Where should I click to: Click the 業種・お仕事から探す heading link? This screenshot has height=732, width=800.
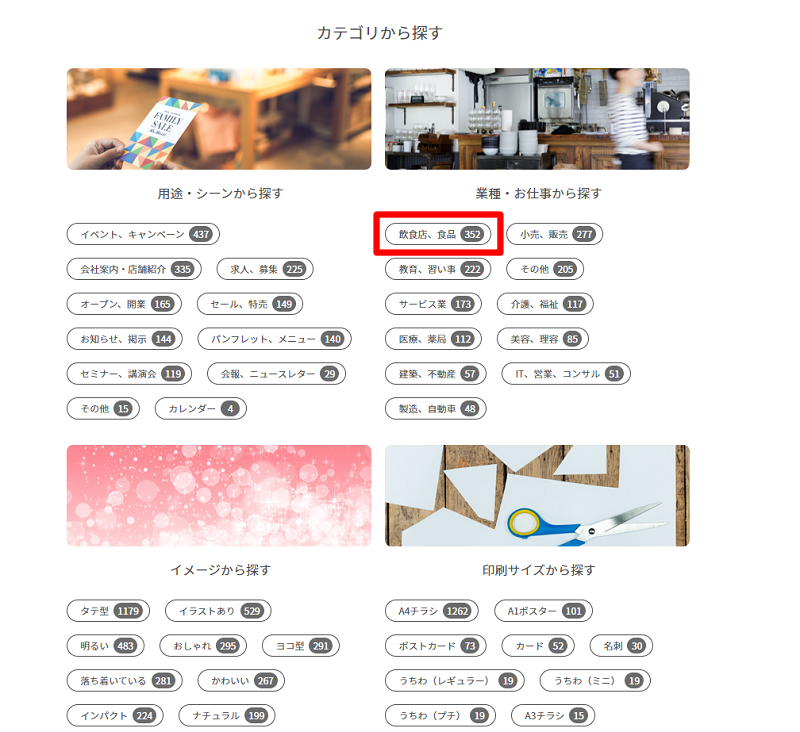click(x=539, y=193)
